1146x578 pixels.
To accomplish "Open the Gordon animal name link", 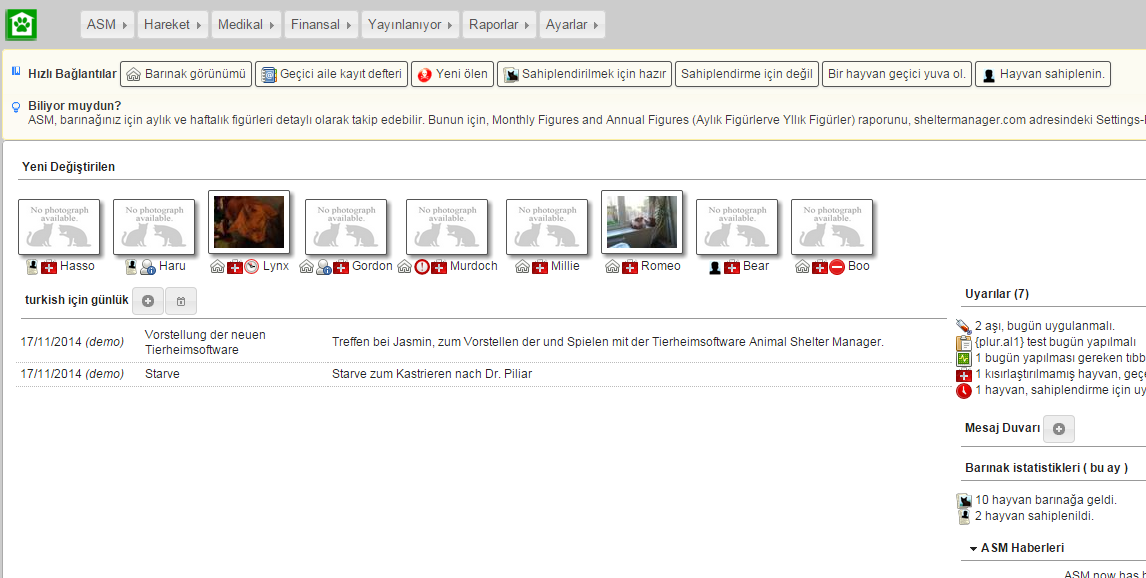I will click(x=372, y=266).
